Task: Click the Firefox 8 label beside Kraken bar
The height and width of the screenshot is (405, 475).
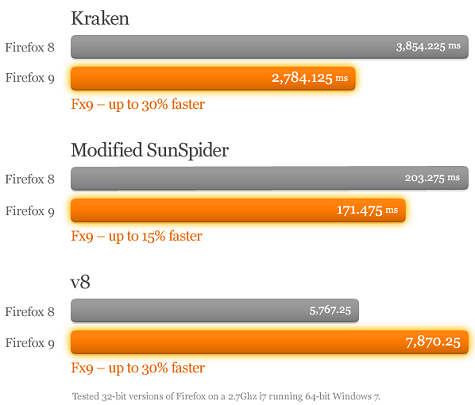Action: pos(30,47)
